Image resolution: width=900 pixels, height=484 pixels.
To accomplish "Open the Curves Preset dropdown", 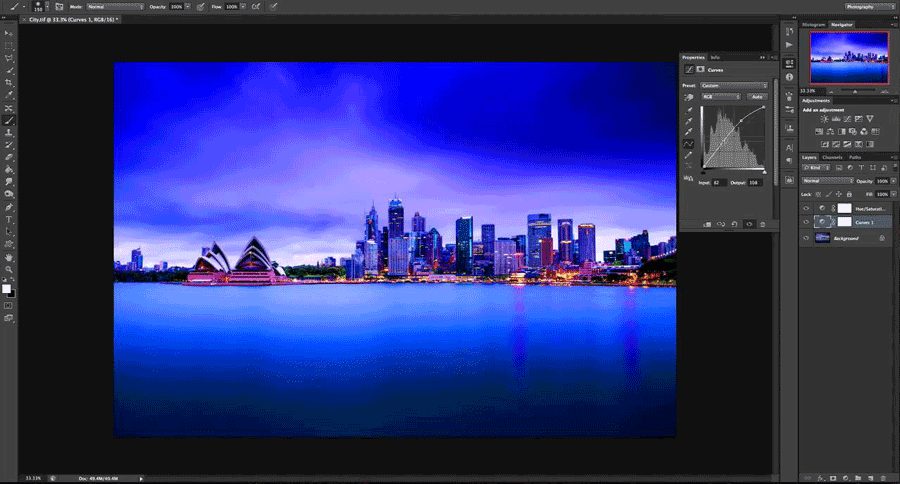I will [732, 86].
